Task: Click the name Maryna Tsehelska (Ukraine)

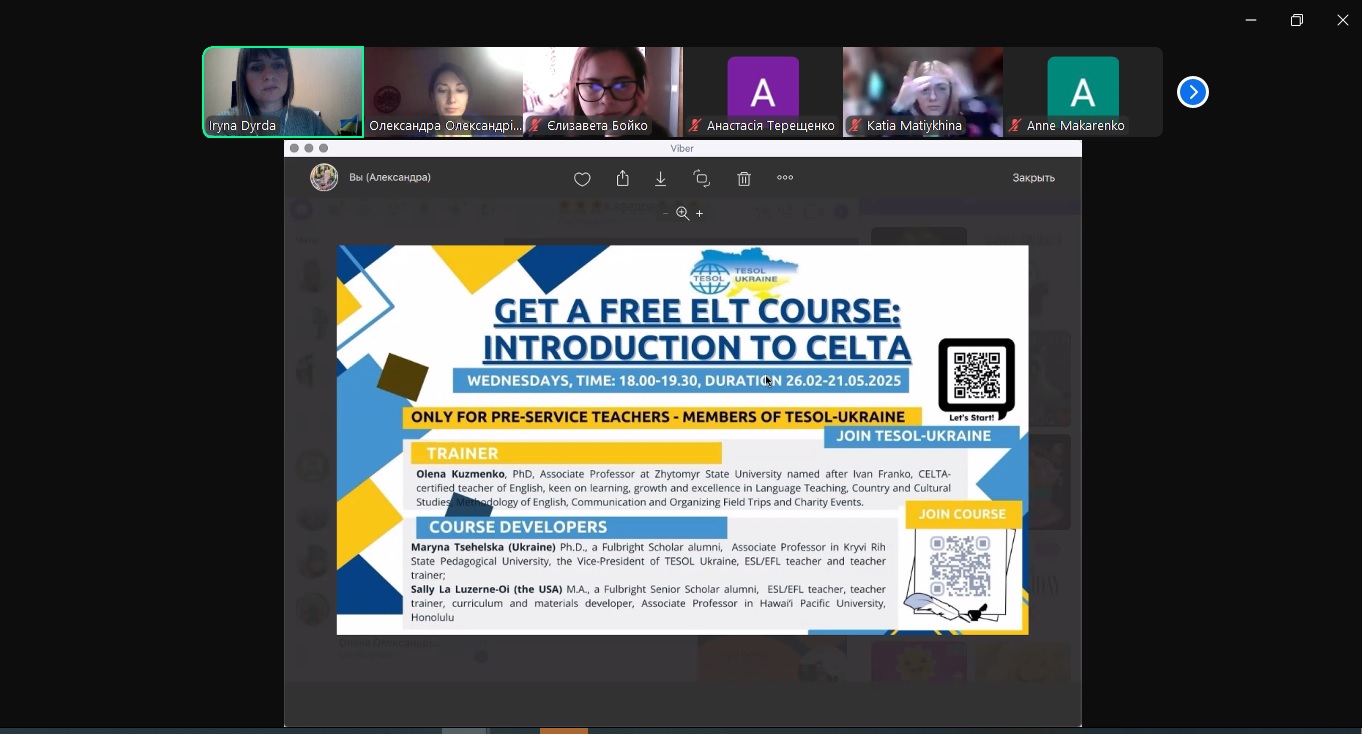Action: [483, 547]
